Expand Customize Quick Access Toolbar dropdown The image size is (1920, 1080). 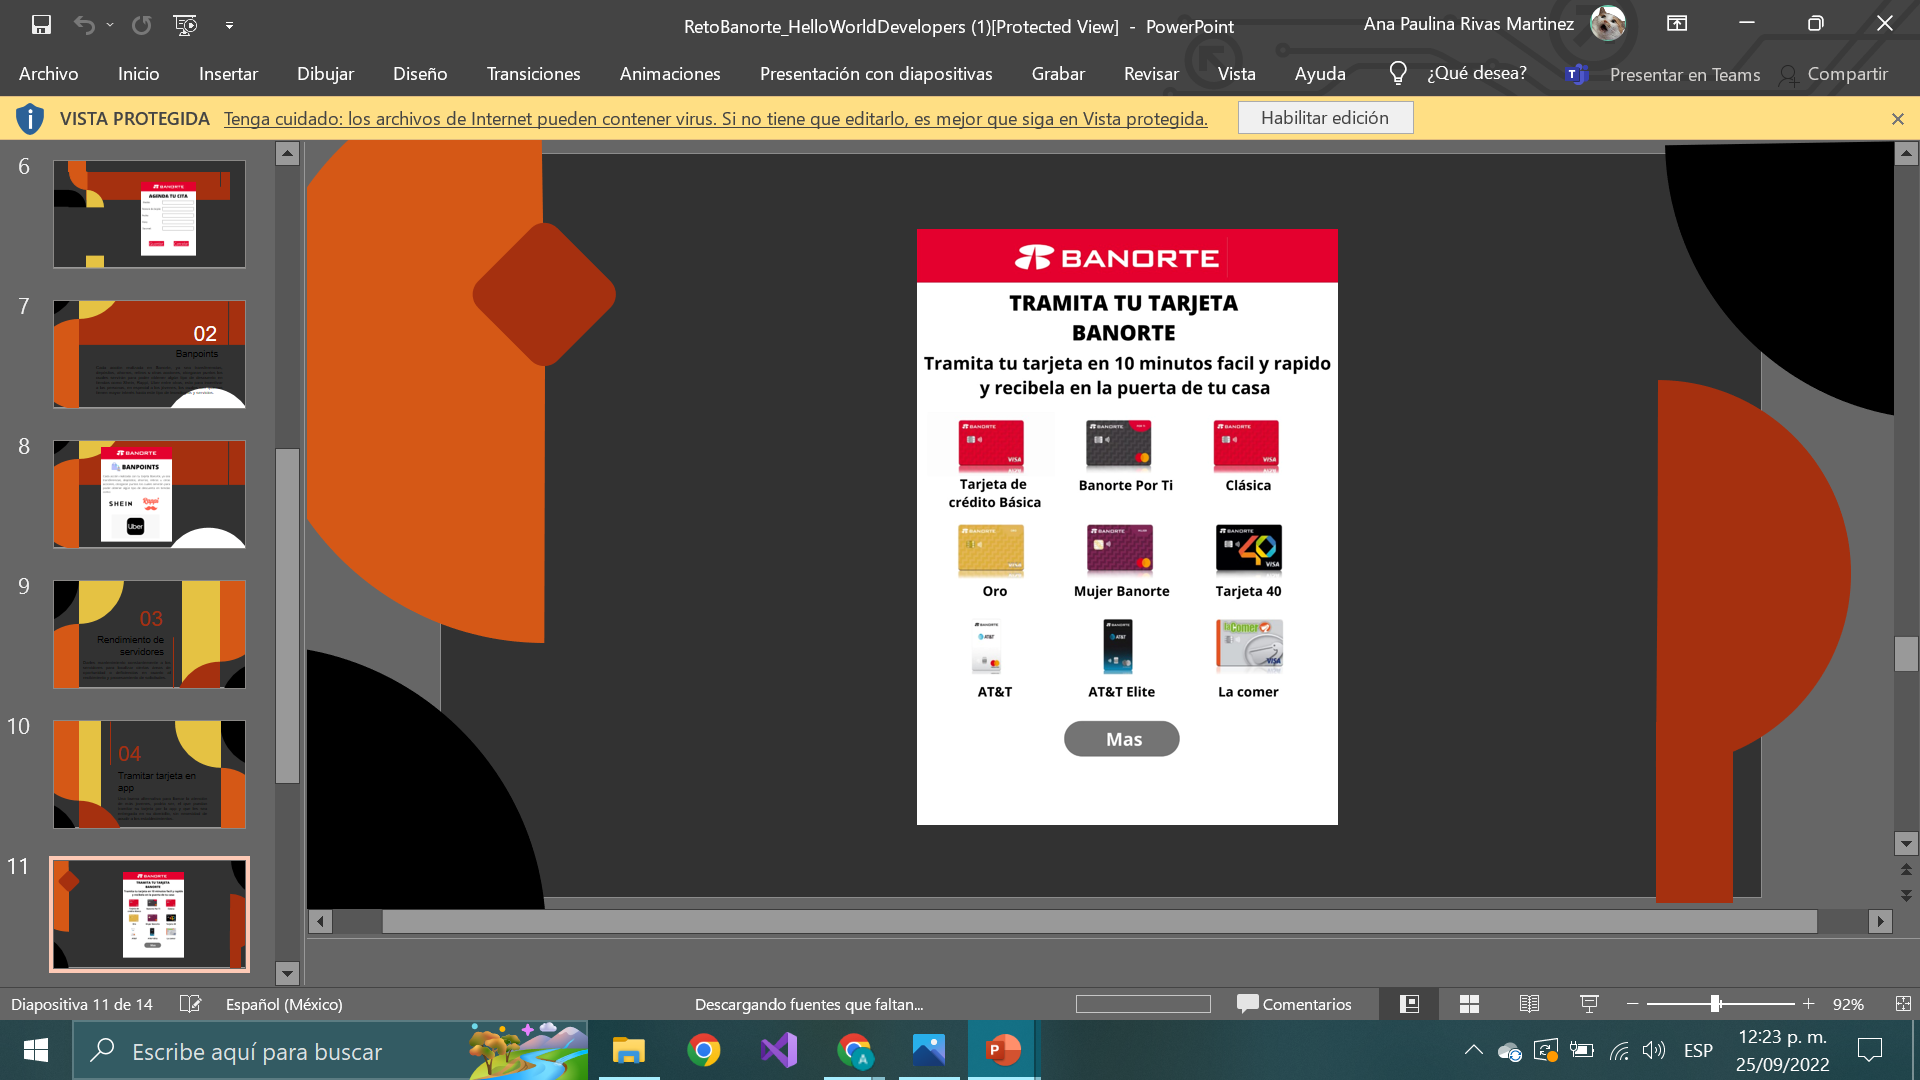pyautogui.click(x=229, y=25)
